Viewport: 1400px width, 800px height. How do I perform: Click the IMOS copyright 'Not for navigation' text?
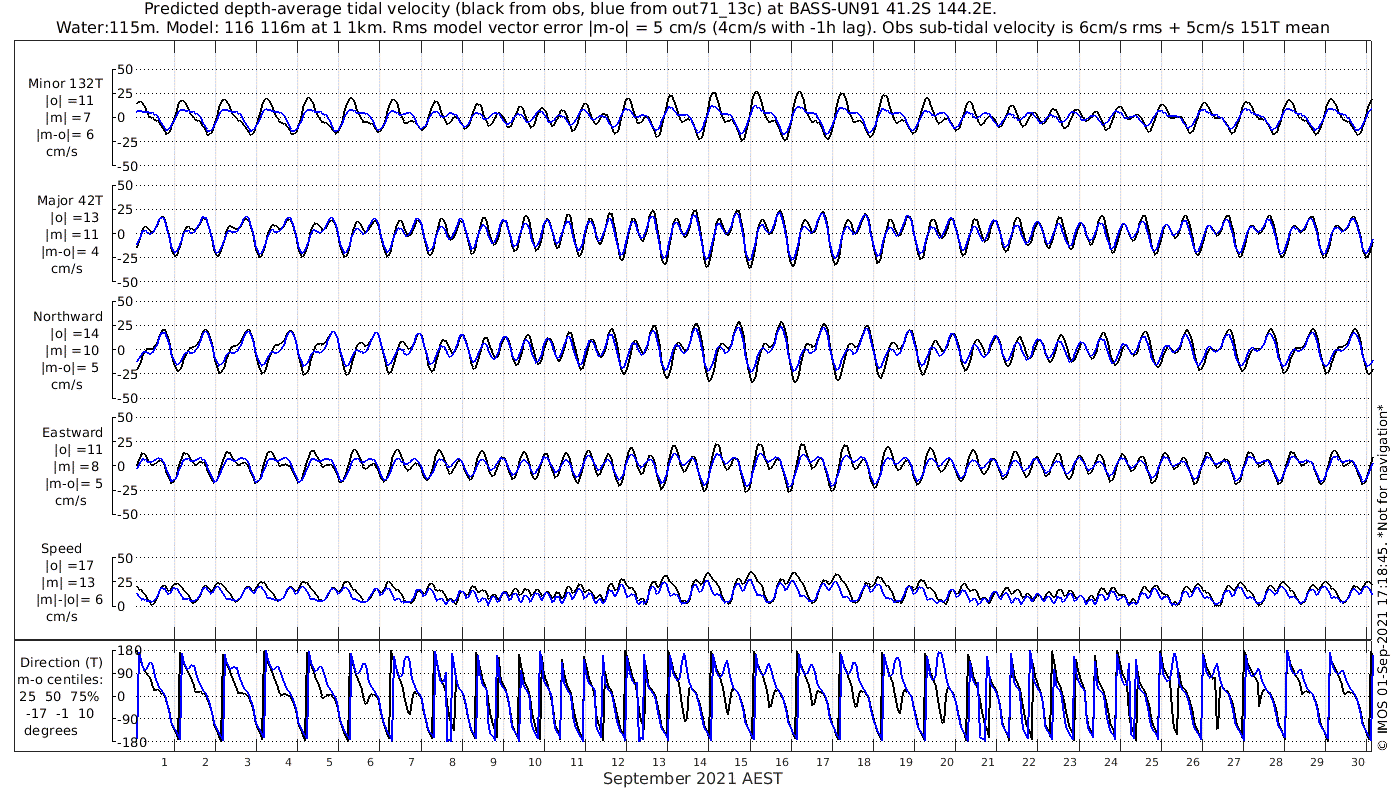1383,576
